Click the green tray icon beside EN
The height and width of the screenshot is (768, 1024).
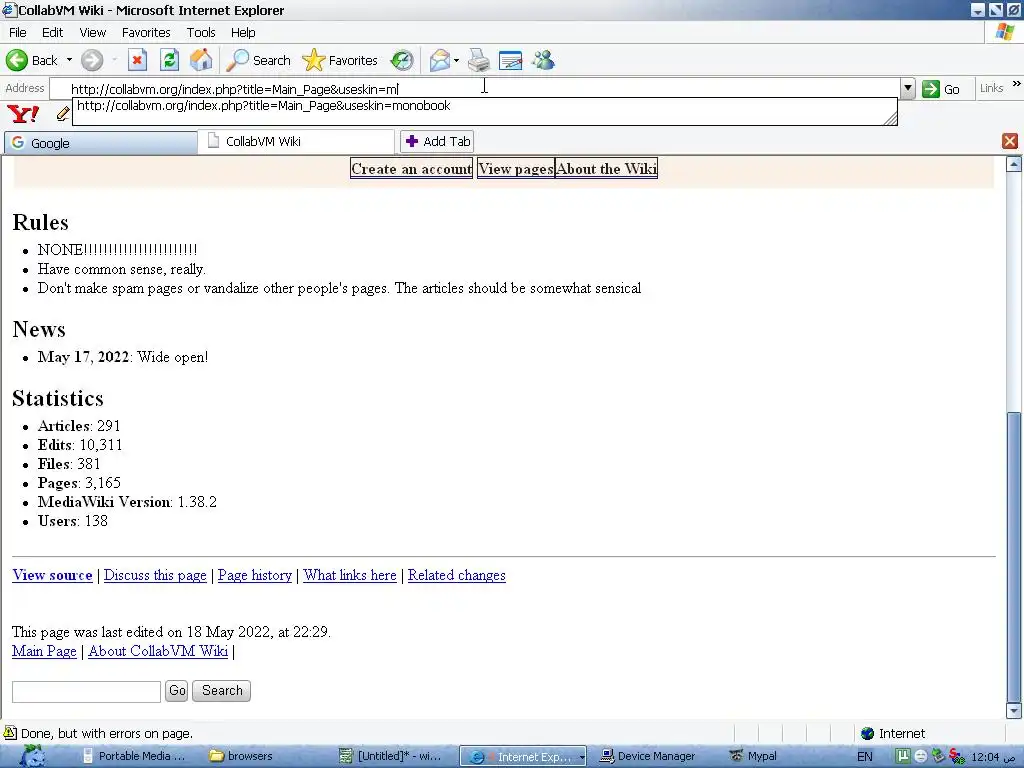click(x=903, y=756)
